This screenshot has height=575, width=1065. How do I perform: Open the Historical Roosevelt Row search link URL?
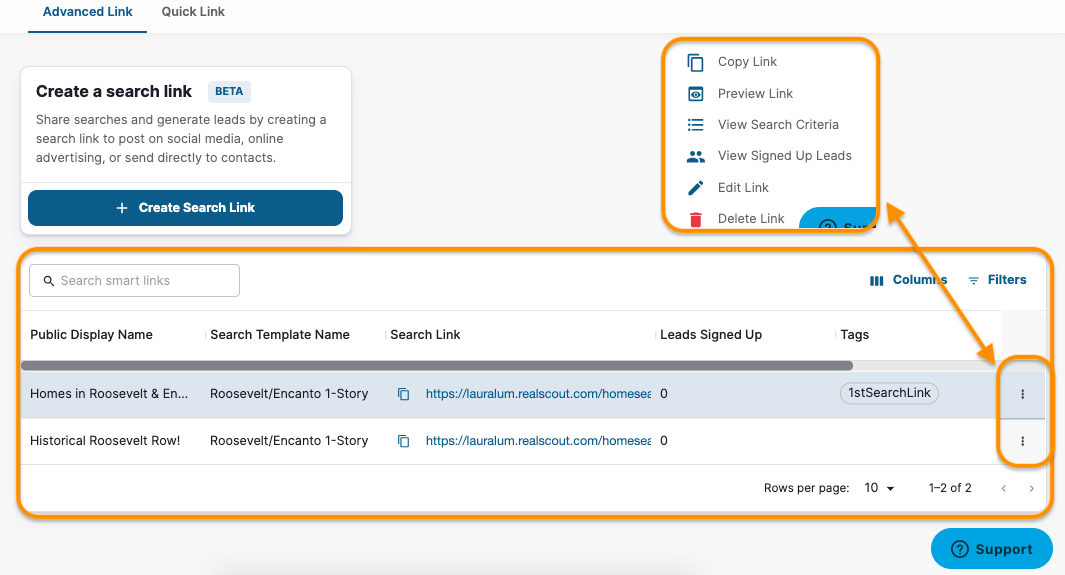[538, 441]
